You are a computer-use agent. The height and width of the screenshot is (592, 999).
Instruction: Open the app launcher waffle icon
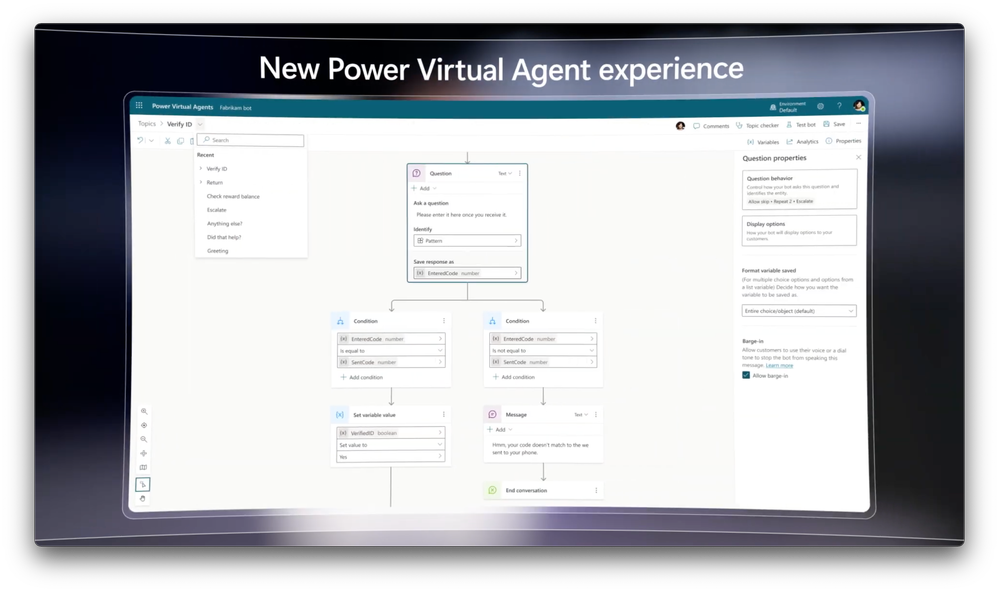[x=139, y=105]
